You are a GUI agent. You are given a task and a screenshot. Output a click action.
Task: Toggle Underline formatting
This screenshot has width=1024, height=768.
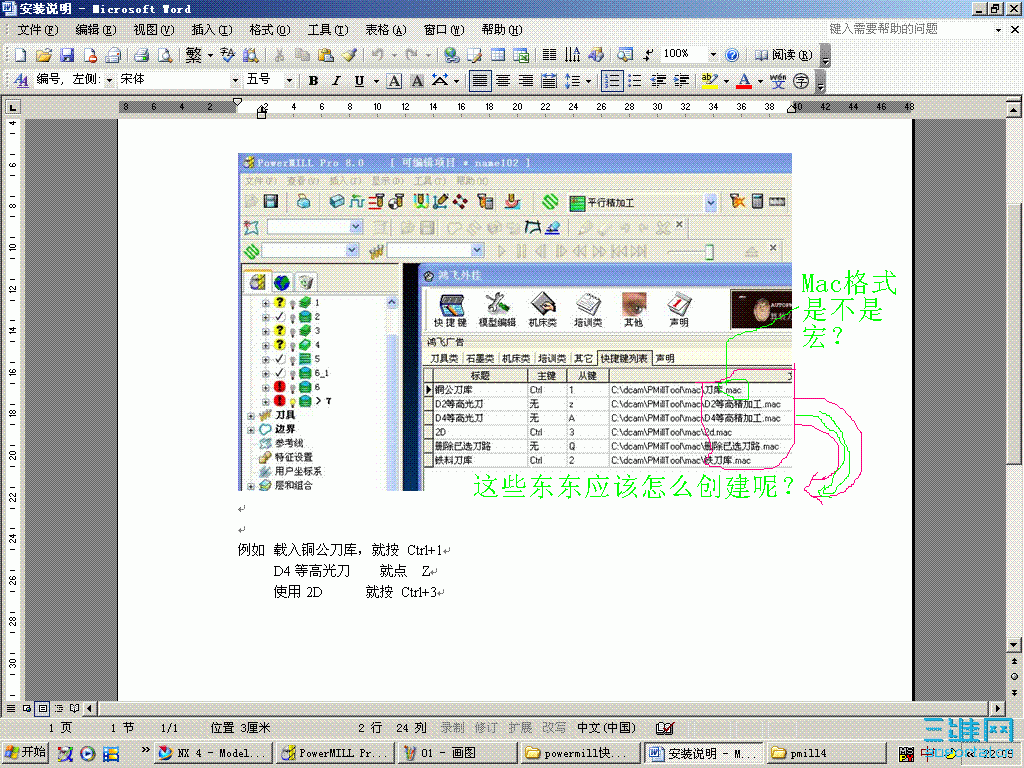tap(359, 81)
